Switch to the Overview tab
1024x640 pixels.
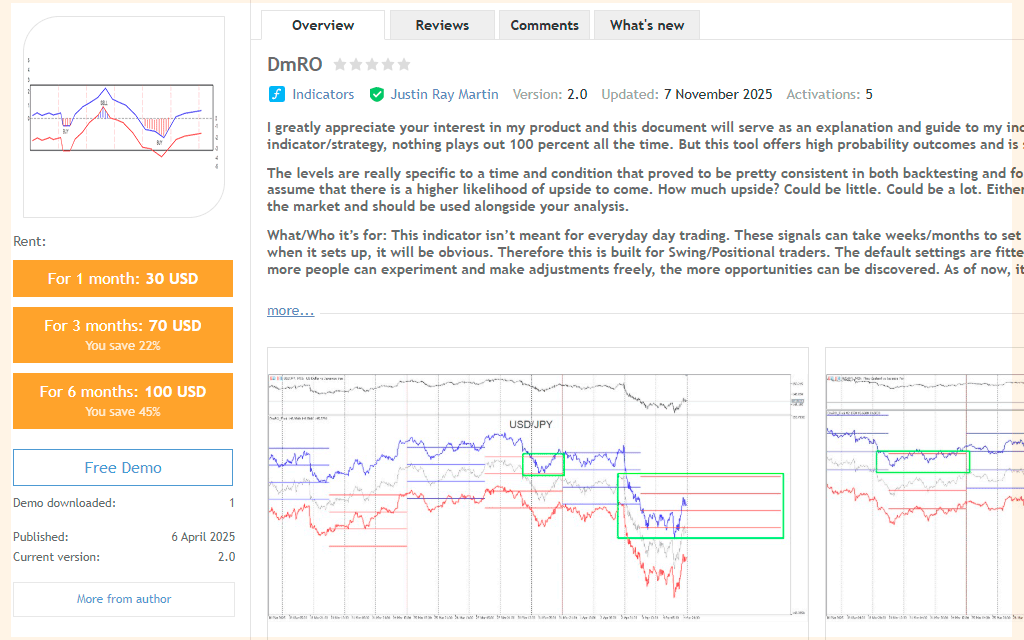point(323,25)
